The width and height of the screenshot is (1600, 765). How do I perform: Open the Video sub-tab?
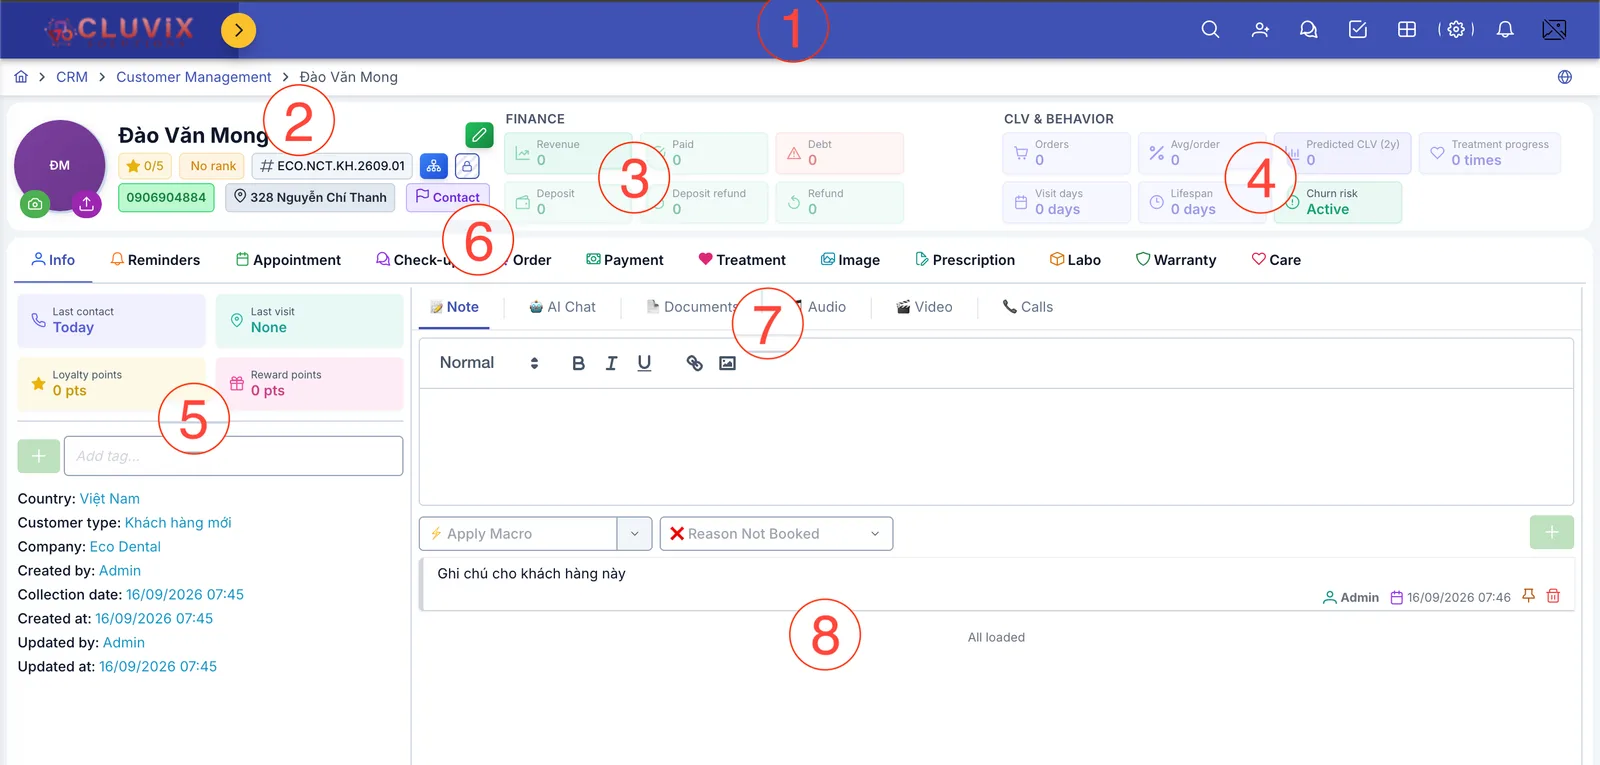tap(924, 307)
